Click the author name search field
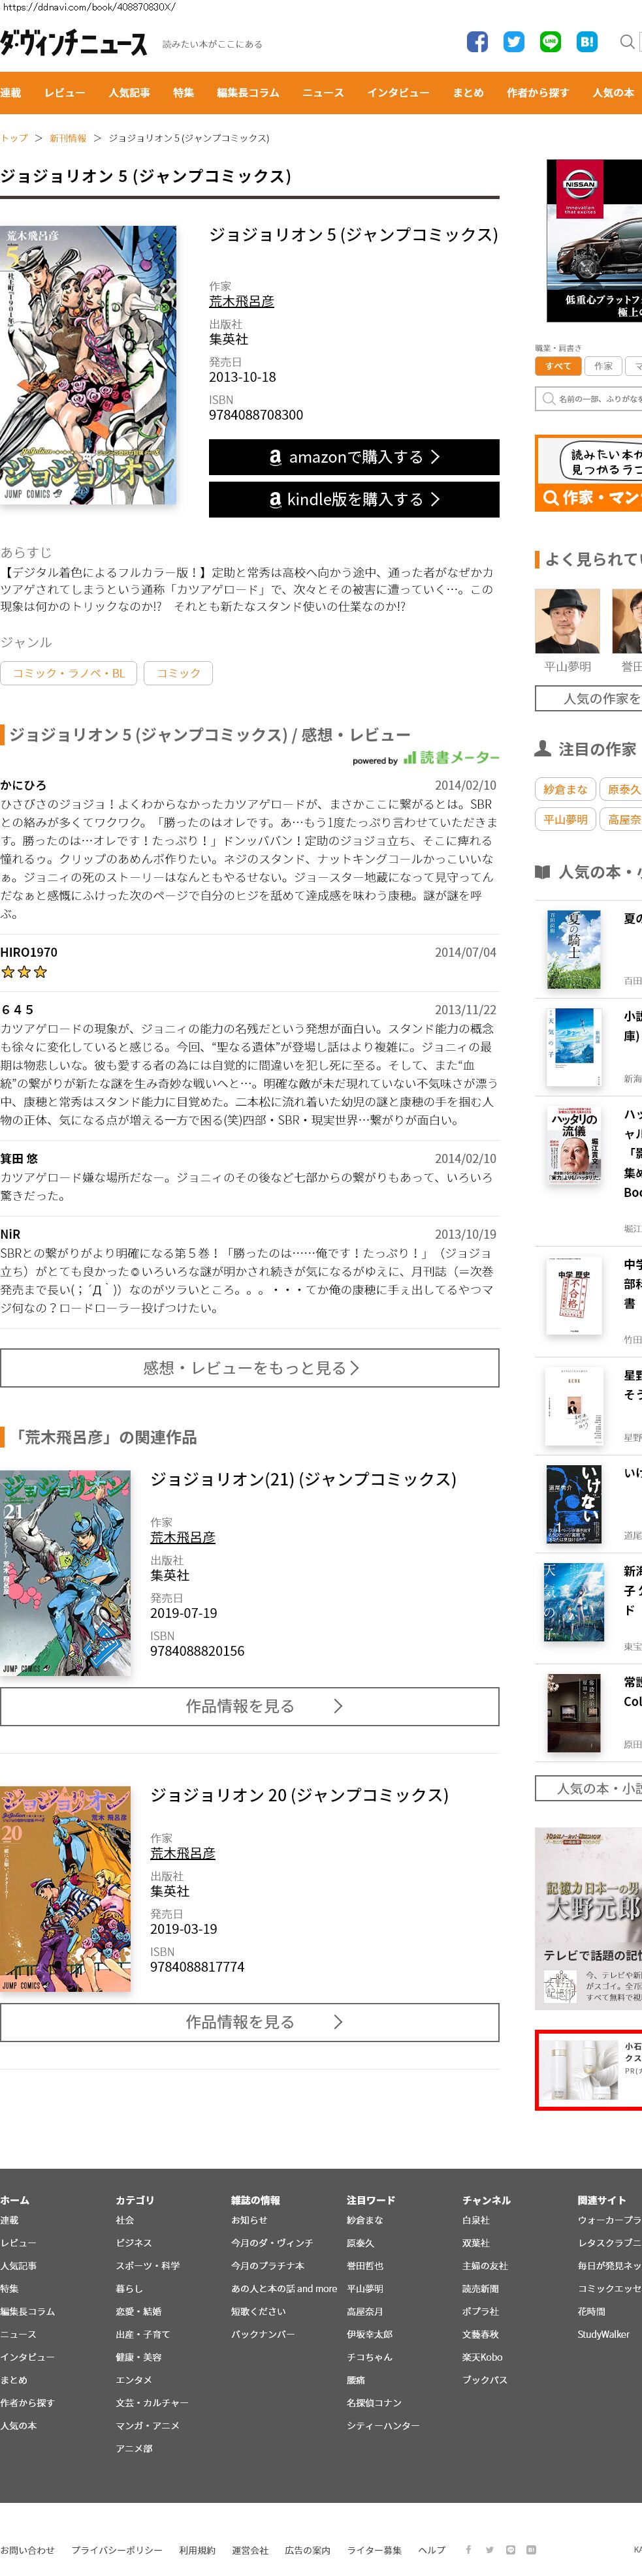The height and width of the screenshot is (2576, 642). (590, 398)
